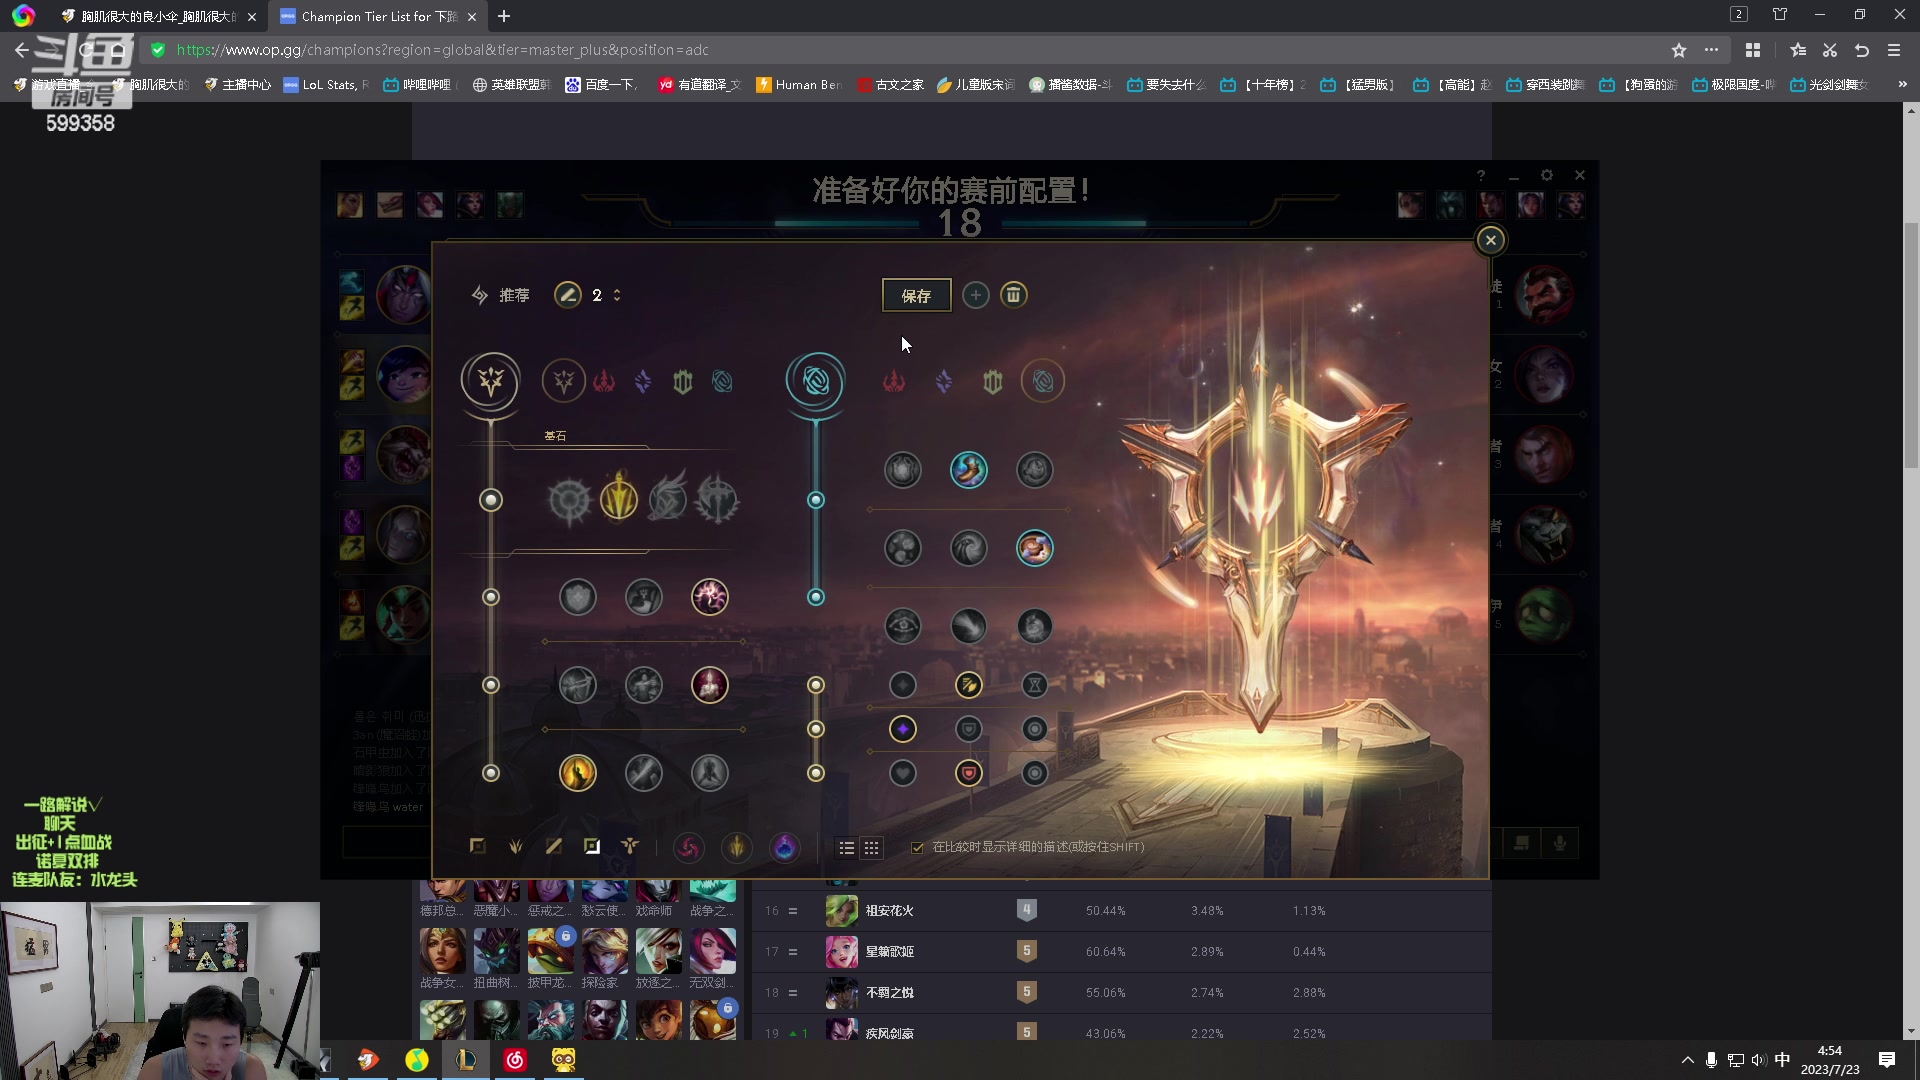The width and height of the screenshot is (1920, 1080).
Task: Open the 星籁歌姬 champion row
Action: click(x=1121, y=952)
